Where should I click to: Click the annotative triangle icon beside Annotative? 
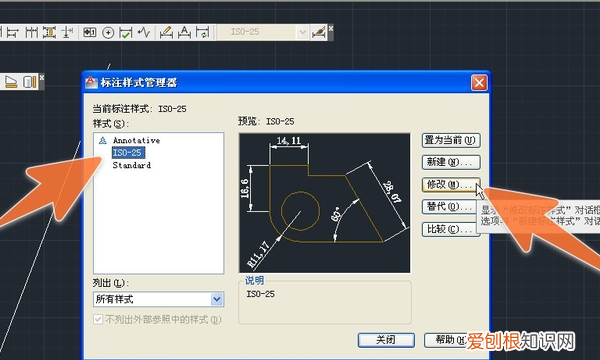click(x=103, y=140)
